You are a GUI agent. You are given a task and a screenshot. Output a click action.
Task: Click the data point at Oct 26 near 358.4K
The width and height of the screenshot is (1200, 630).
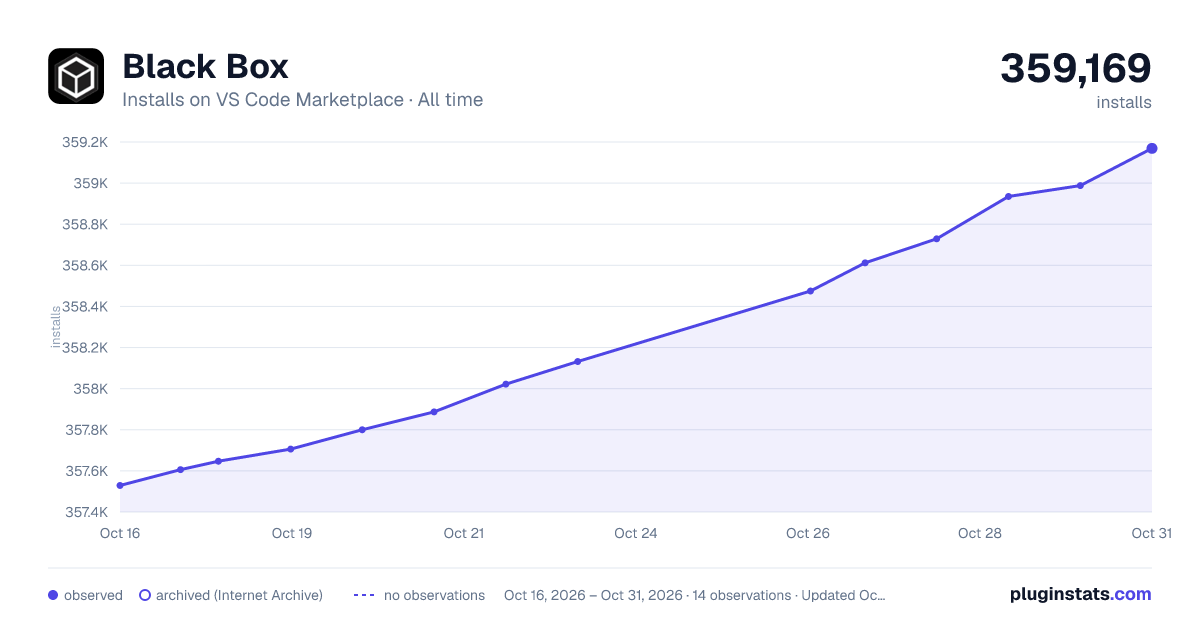tap(810, 291)
